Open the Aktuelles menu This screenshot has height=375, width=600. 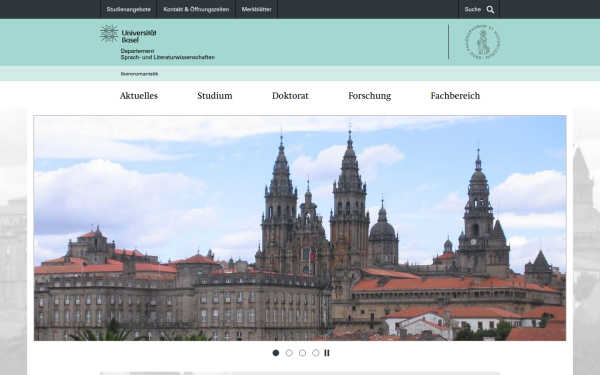pos(139,96)
